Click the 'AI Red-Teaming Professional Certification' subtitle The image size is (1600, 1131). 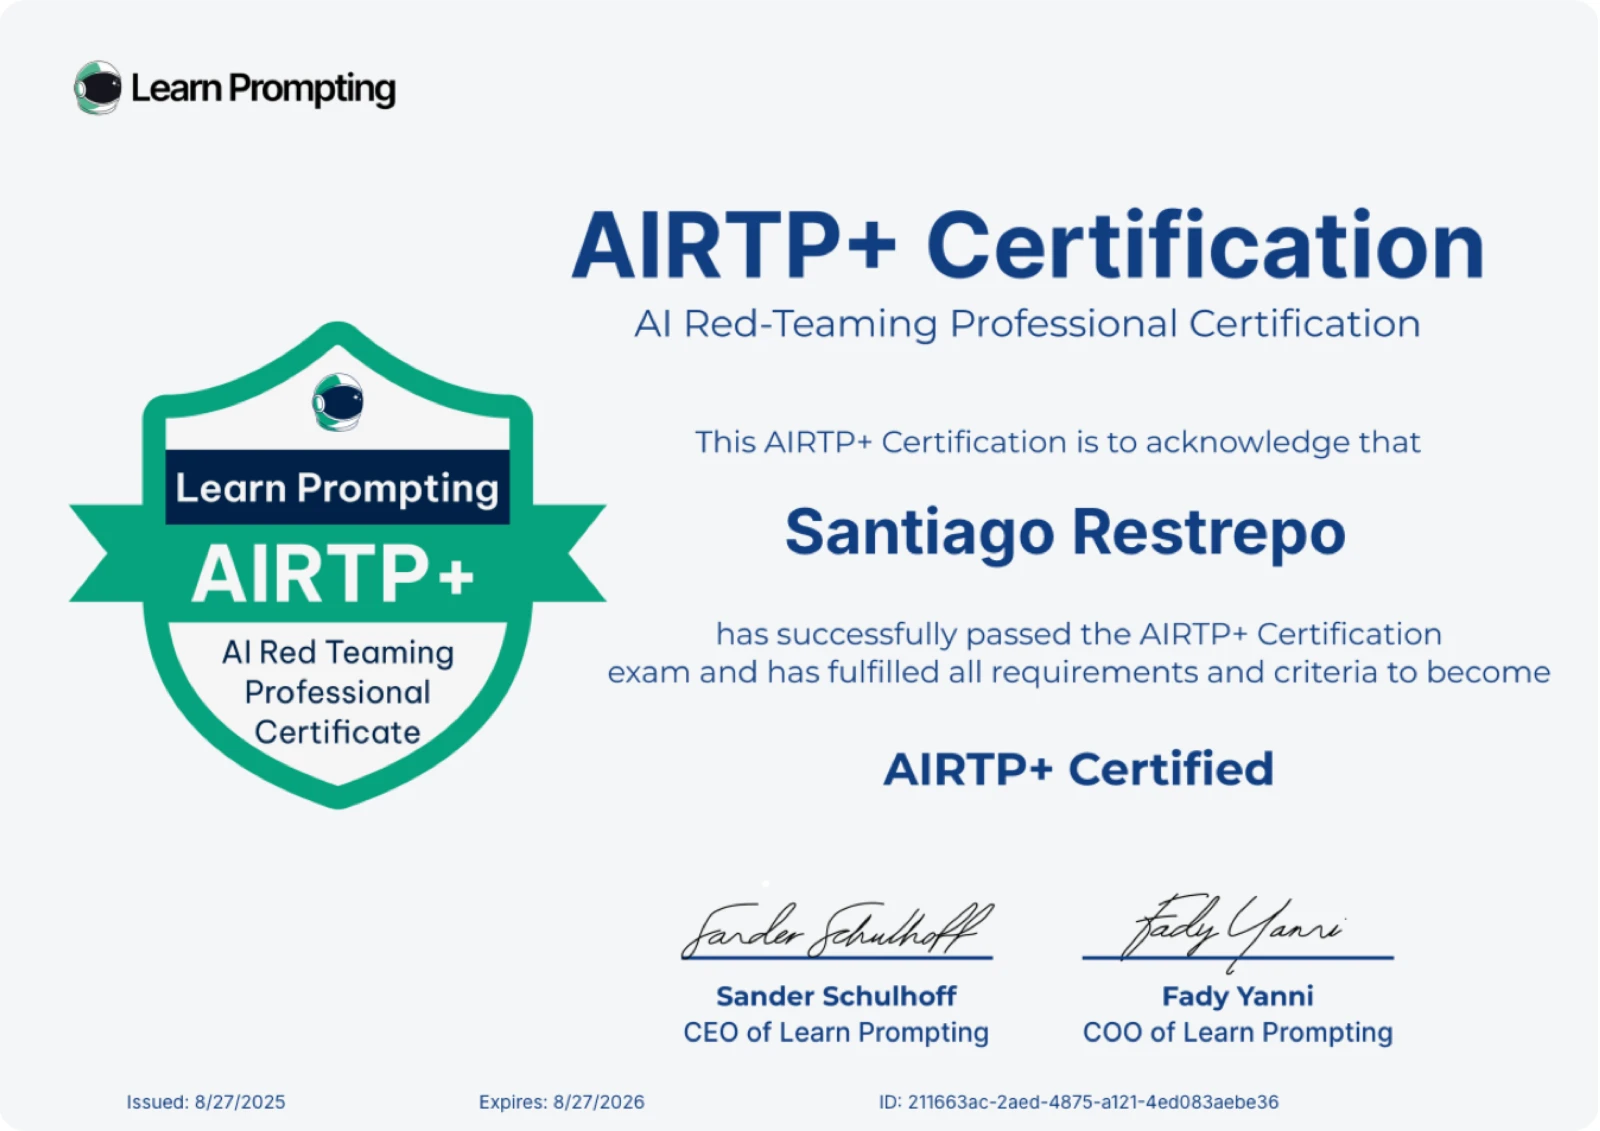click(1027, 324)
